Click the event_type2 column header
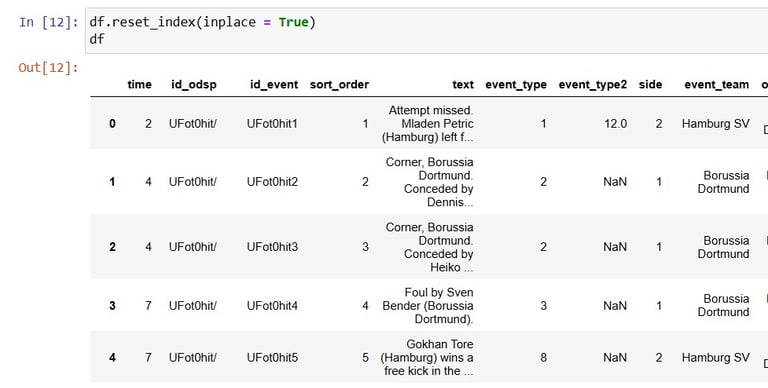The image size is (768, 388). click(x=593, y=84)
